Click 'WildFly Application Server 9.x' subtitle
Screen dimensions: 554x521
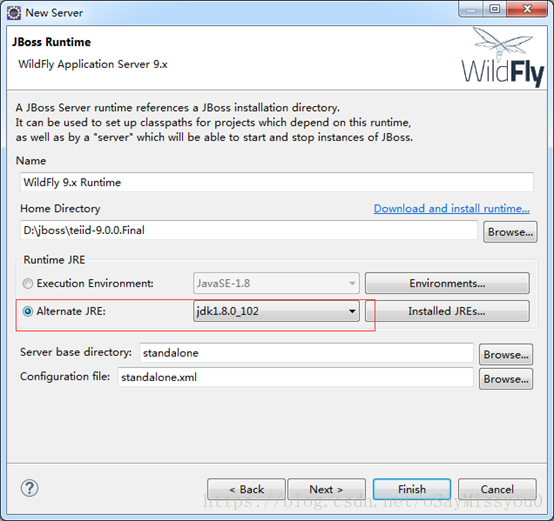[93, 64]
